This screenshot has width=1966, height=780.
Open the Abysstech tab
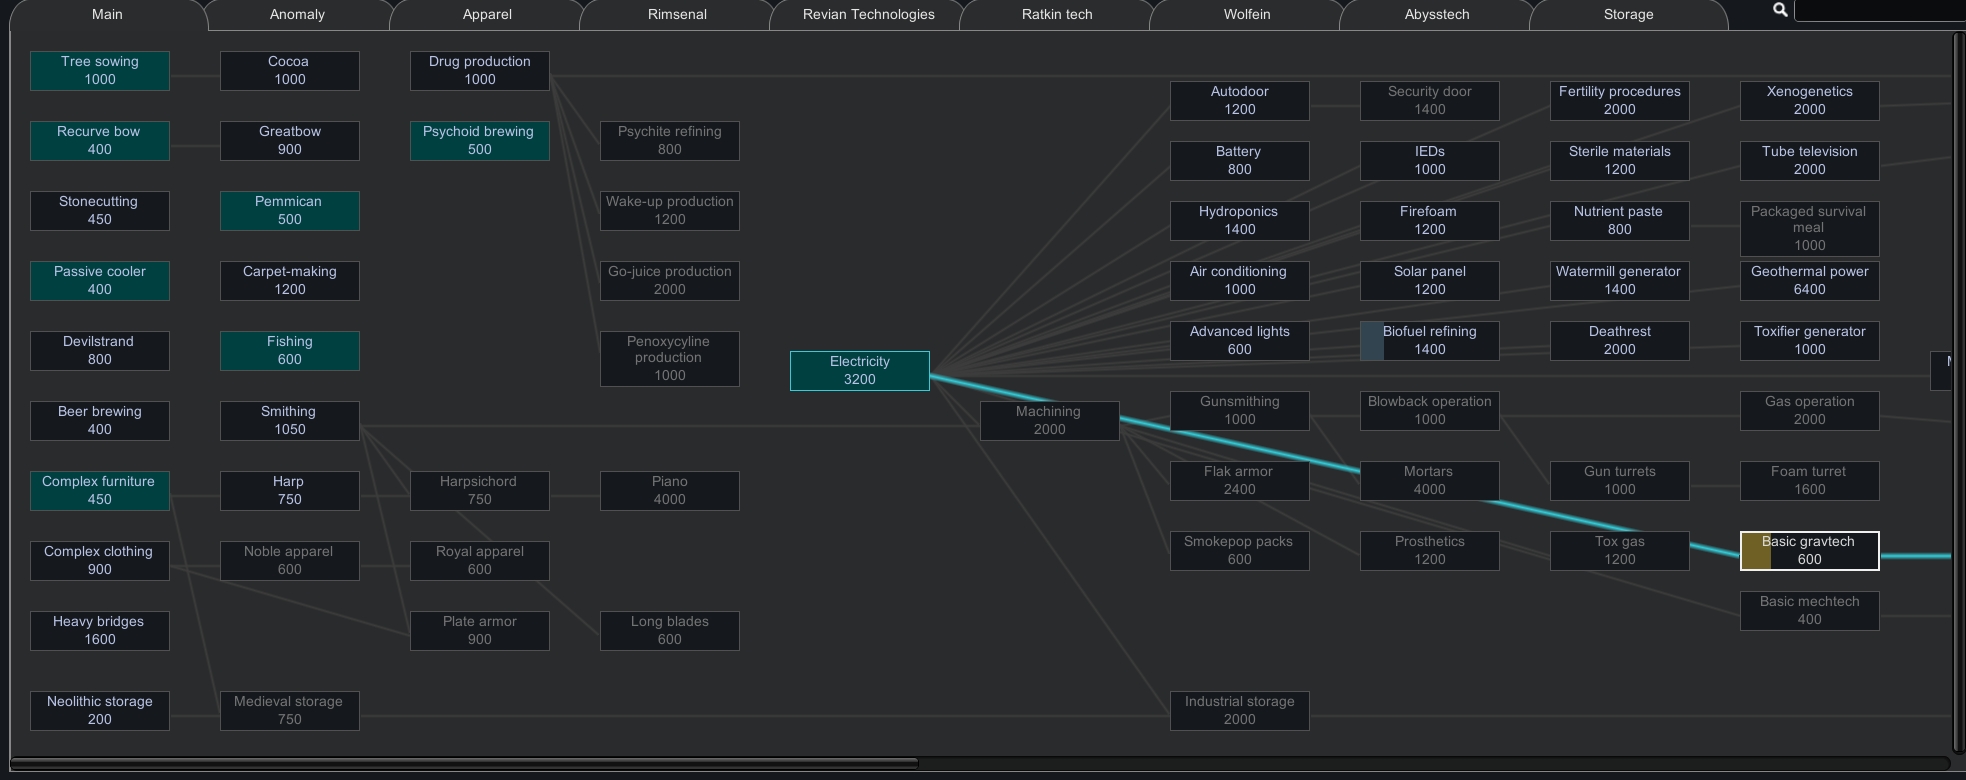[1437, 15]
